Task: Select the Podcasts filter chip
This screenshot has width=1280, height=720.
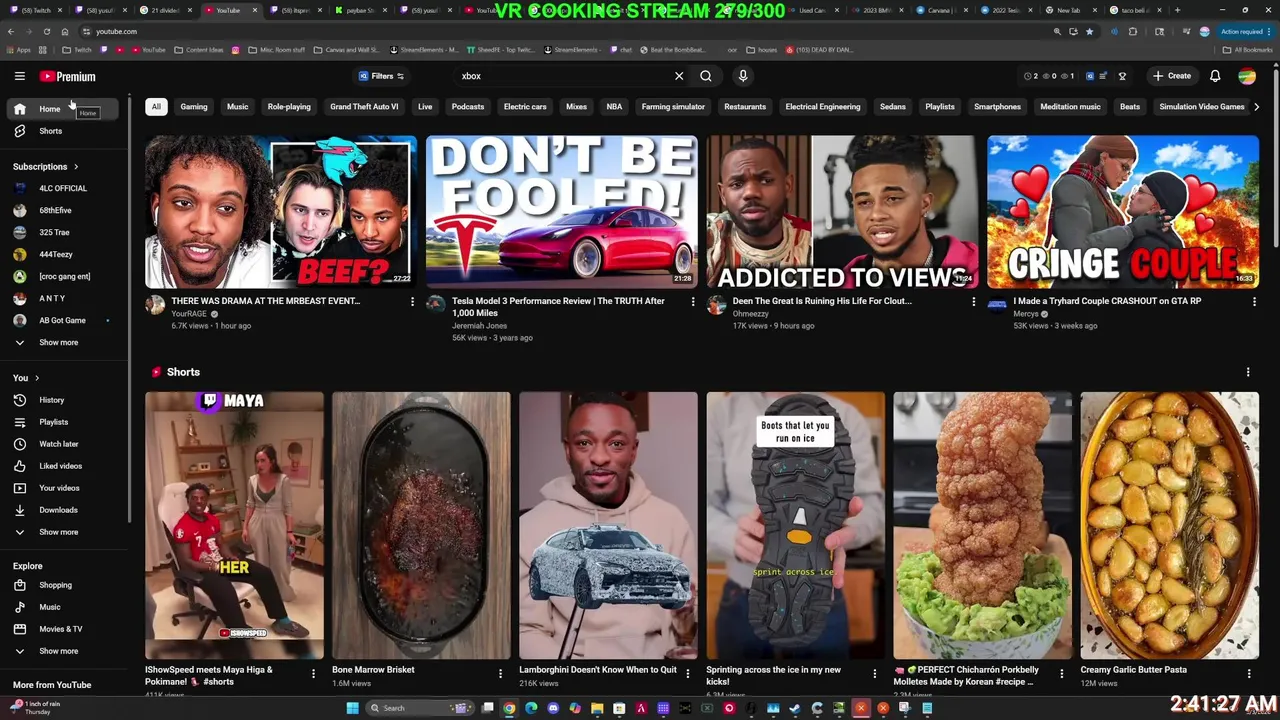Action: [468, 107]
